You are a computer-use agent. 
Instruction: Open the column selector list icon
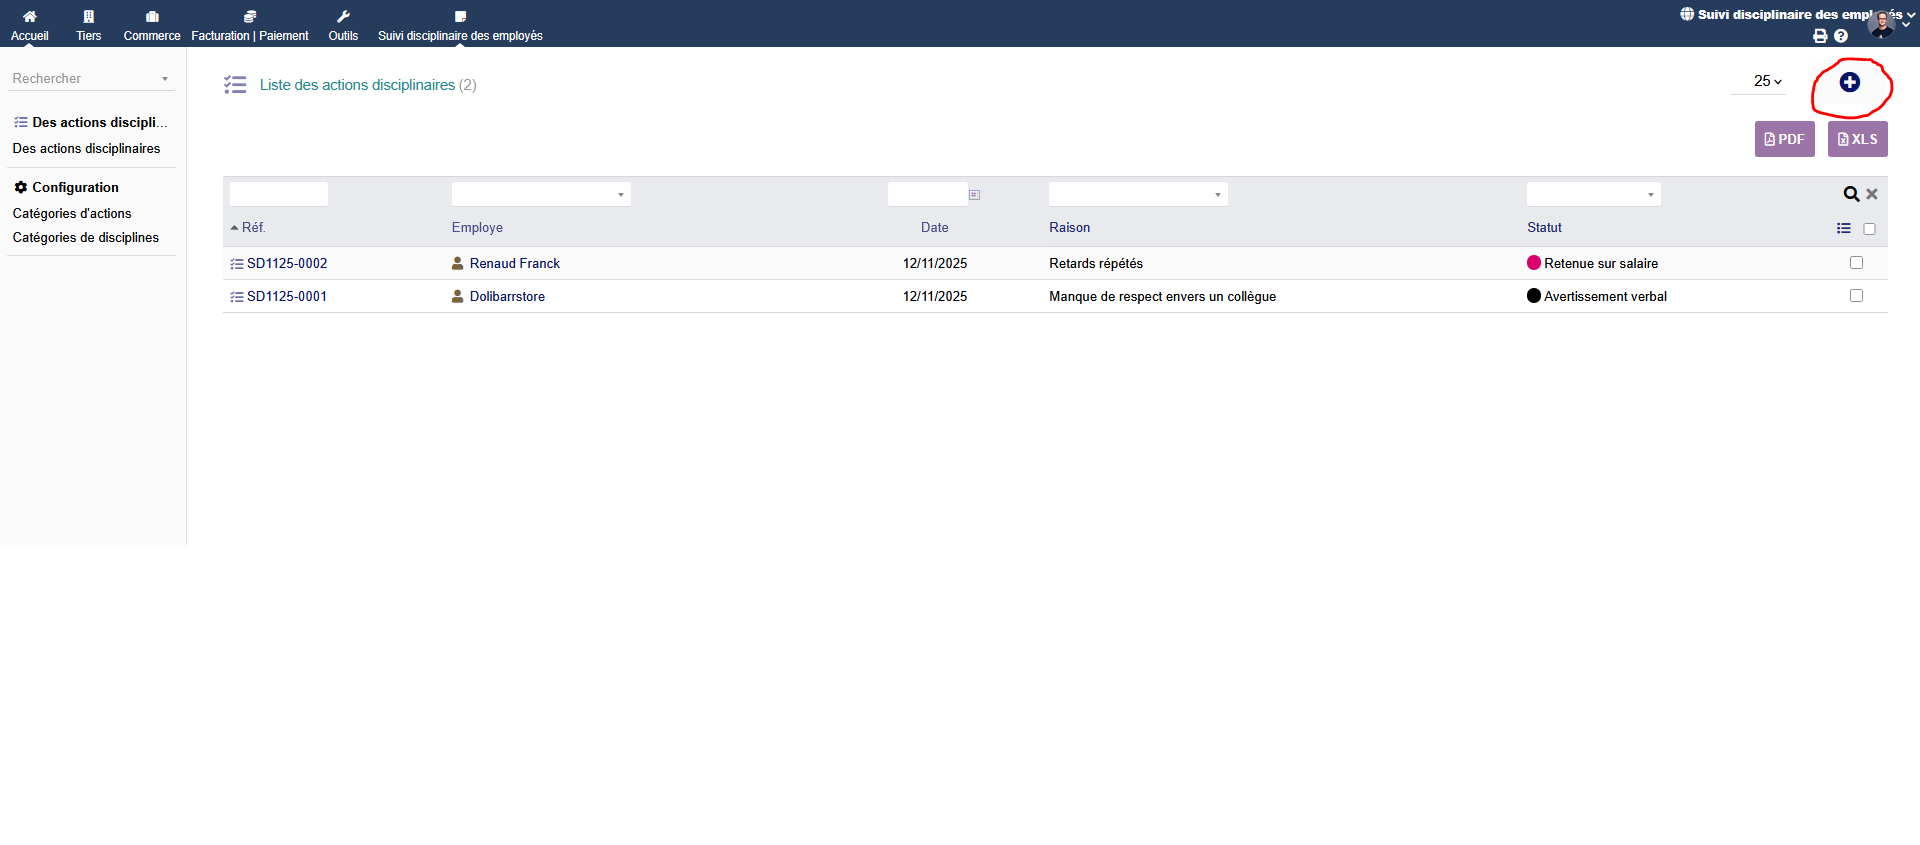click(x=1843, y=228)
